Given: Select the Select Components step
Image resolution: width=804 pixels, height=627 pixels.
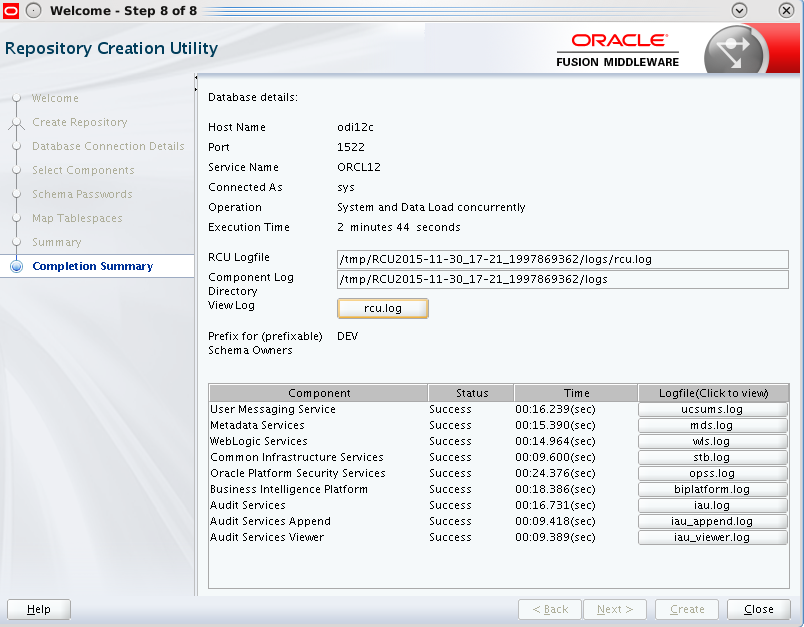Looking at the screenshot, I should (x=83, y=170).
